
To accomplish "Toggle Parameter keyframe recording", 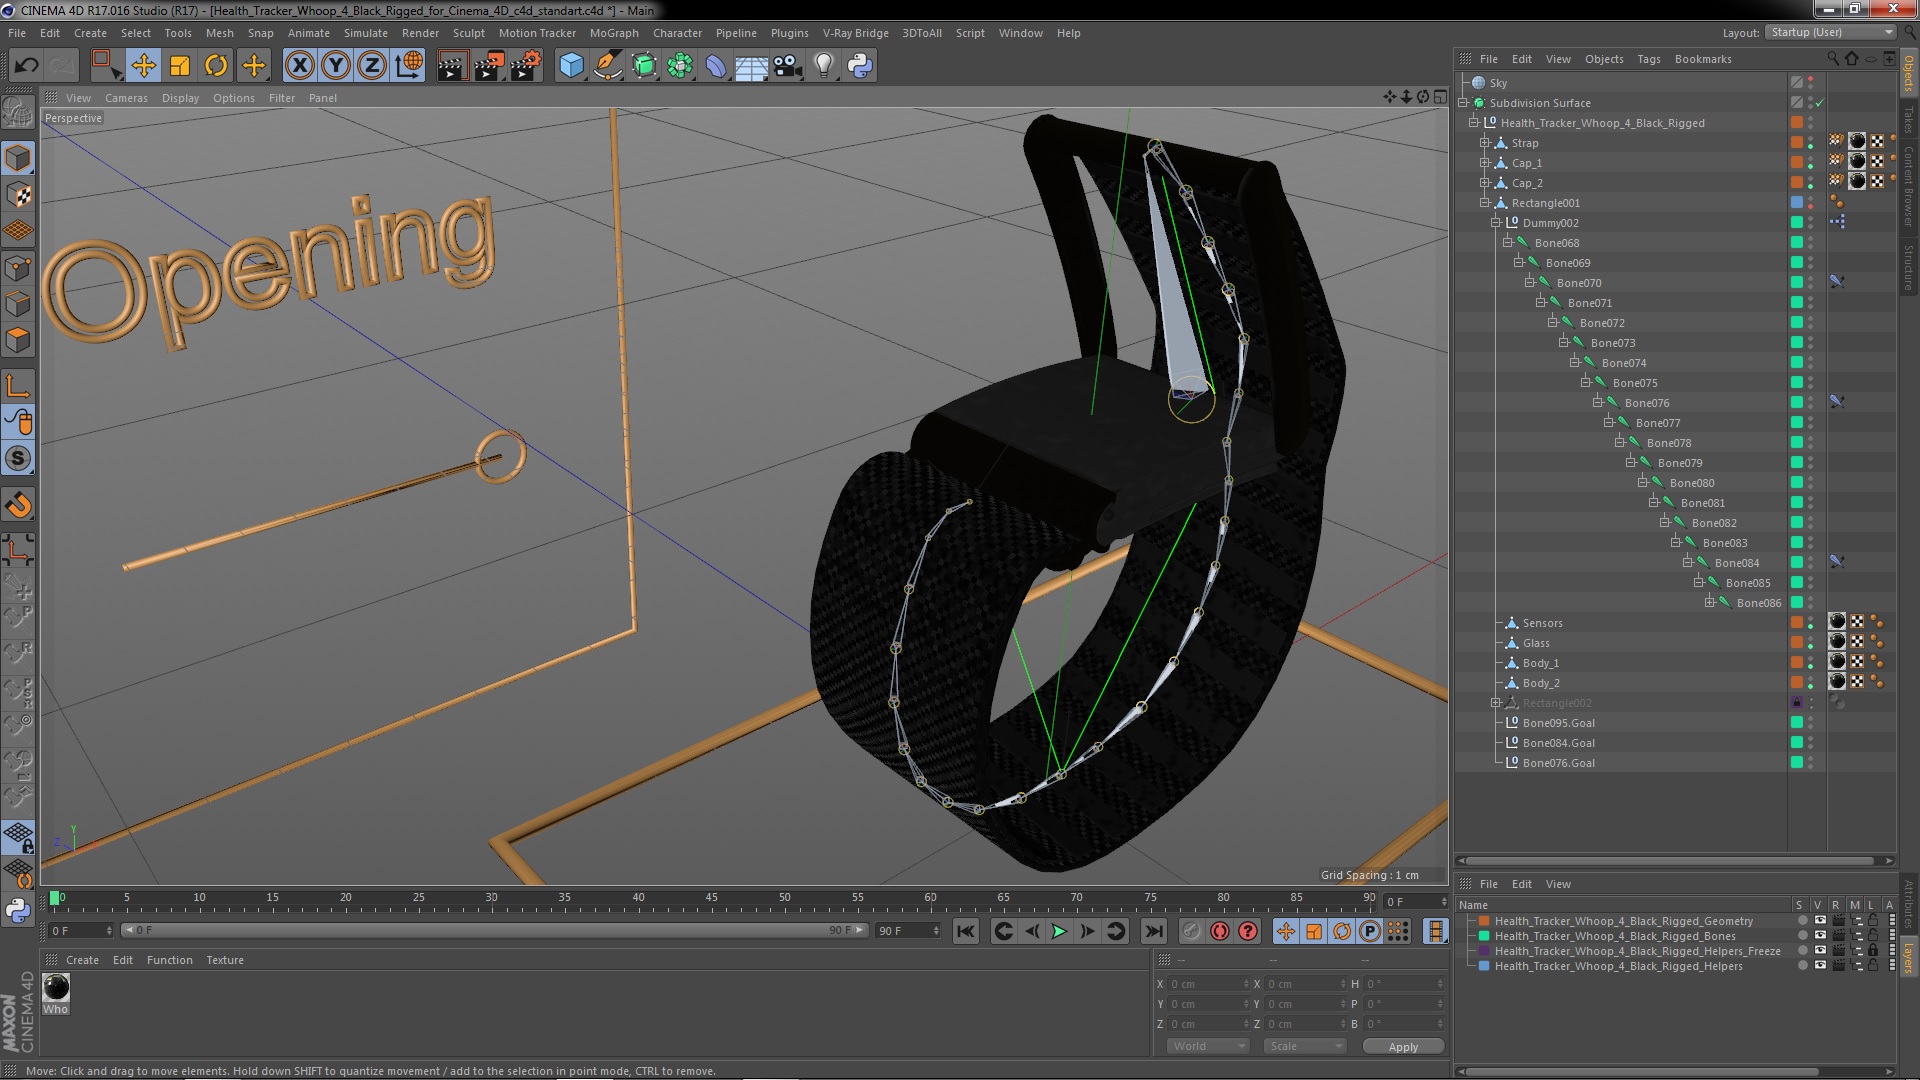I will pos(1370,932).
